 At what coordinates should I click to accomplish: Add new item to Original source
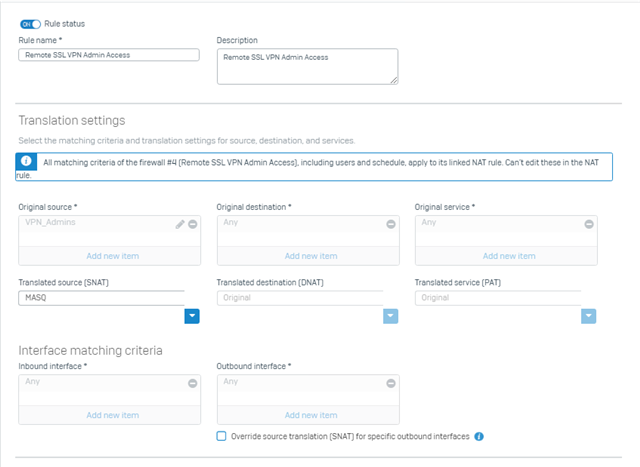pyautogui.click(x=113, y=256)
